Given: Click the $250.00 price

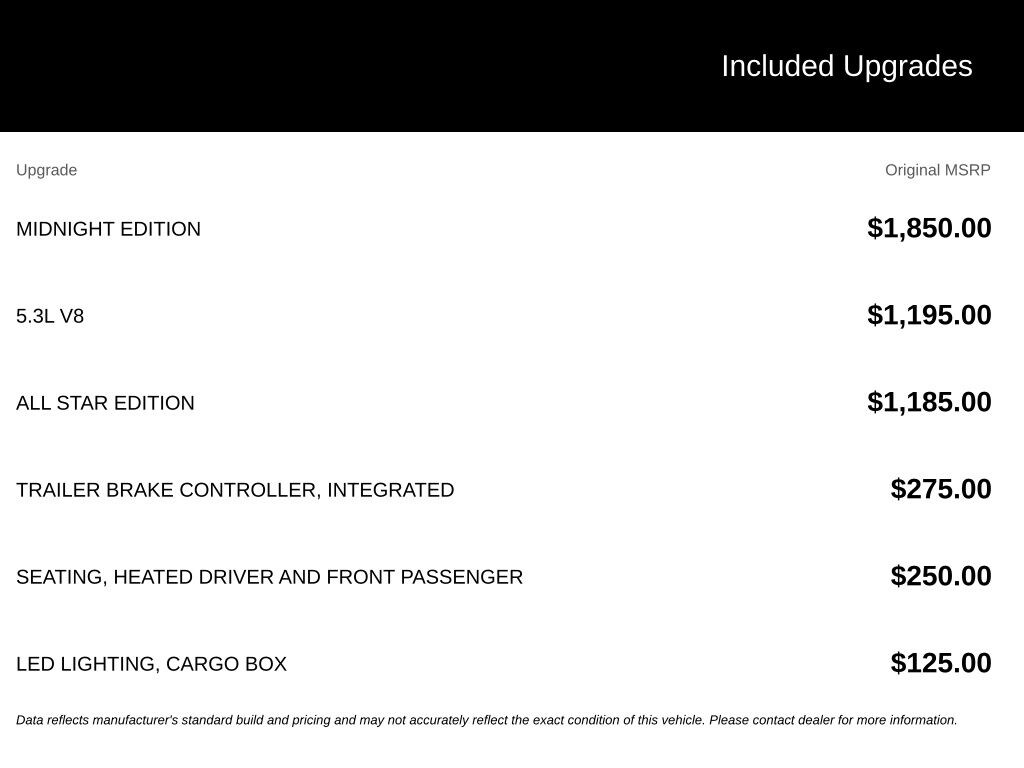Looking at the screenshot, I should pyautogui.click(x=940, y=576).
